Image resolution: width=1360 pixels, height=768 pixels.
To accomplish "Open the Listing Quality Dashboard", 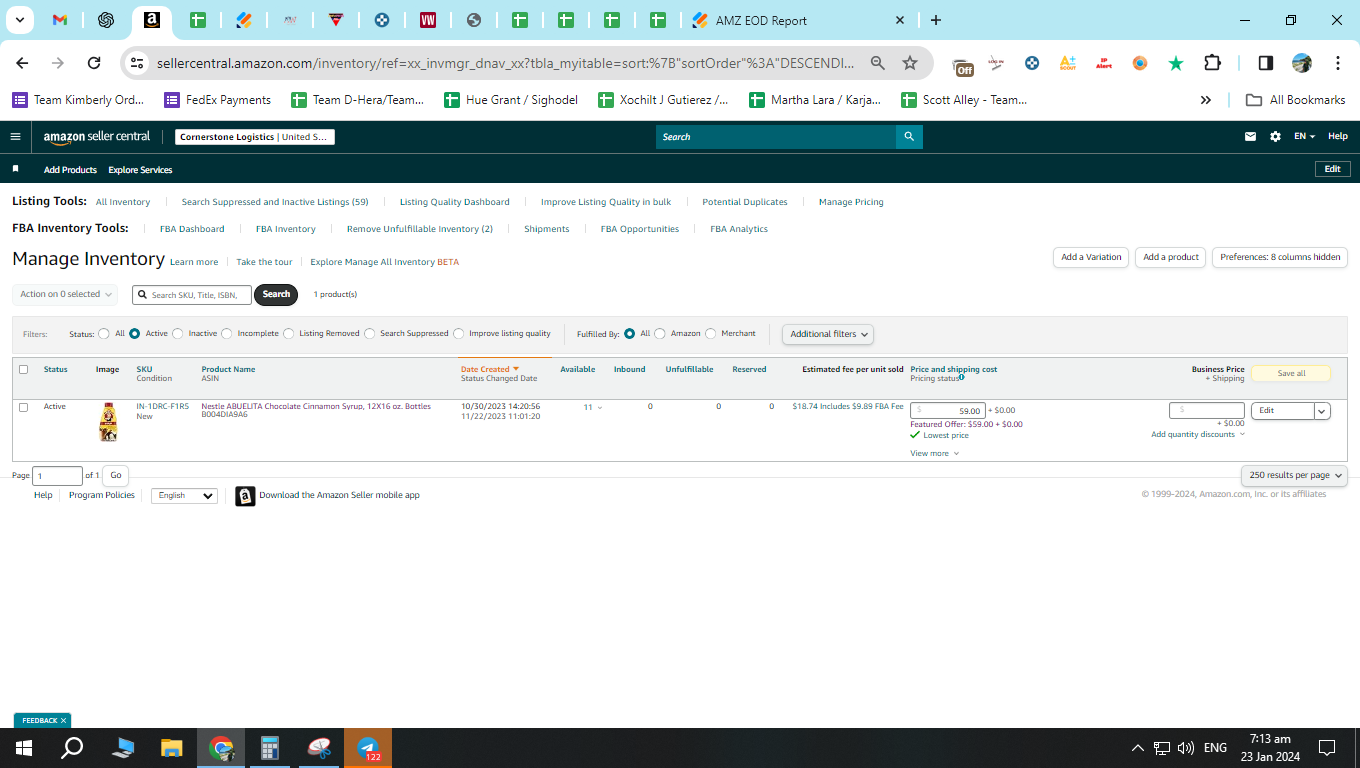I will (455, 202).
